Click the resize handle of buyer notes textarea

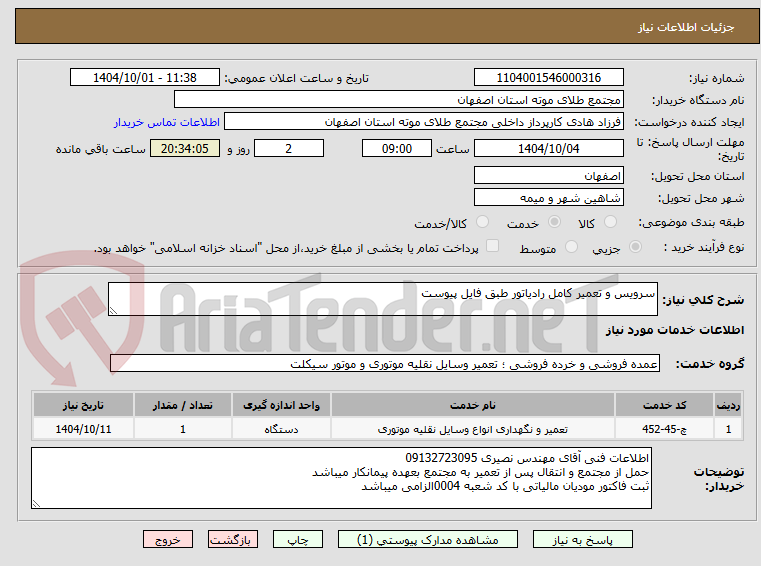[36, 504]
